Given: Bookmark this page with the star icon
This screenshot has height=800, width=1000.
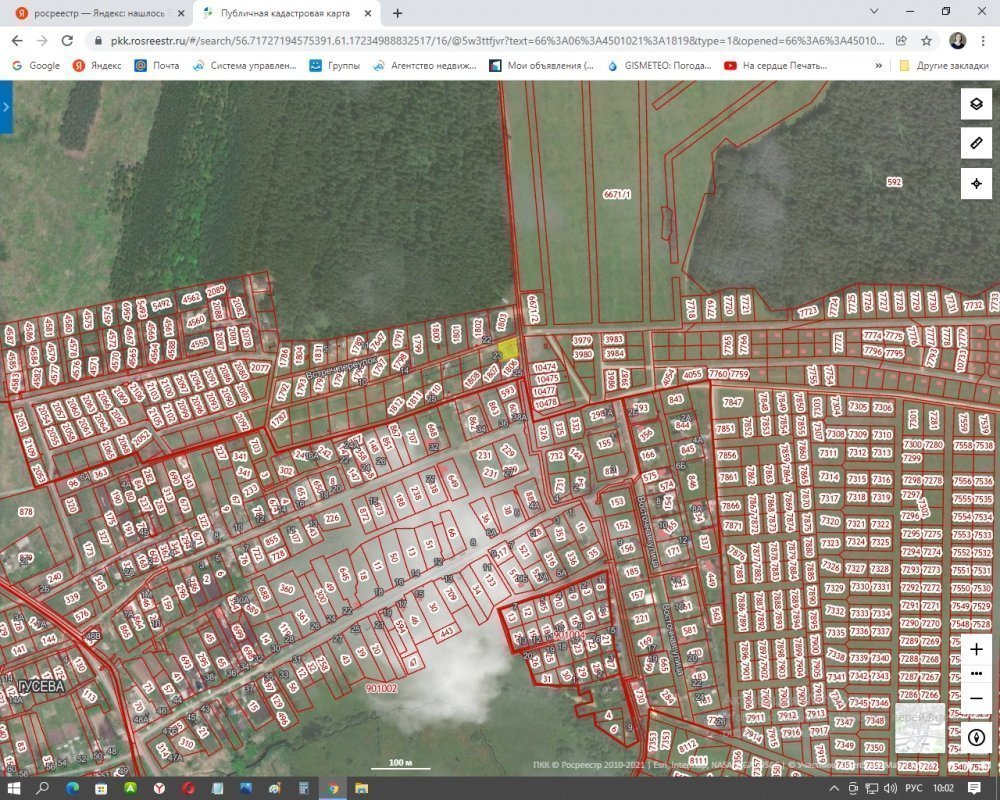Looking at the screenshot, I should pyautogui.click(x=927, y=41).
